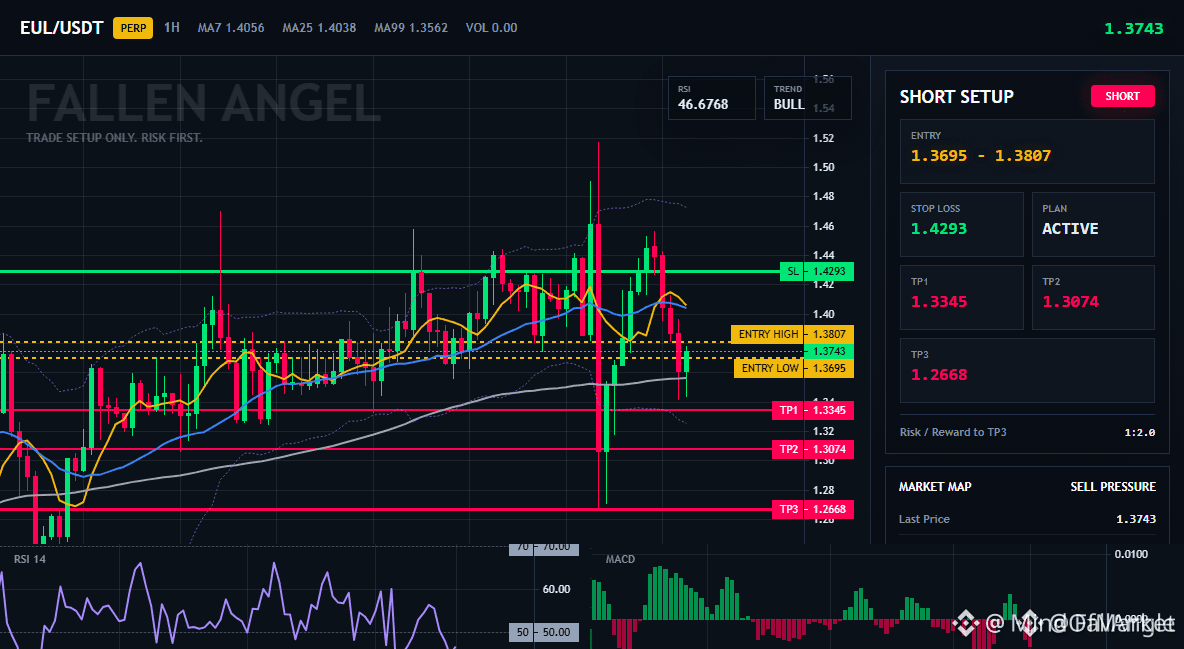Click the red SHORT button

point(1122,96)
